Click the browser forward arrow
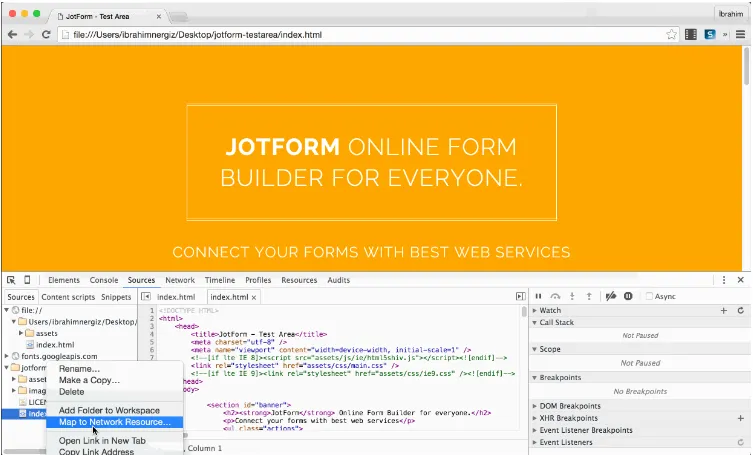The image size is (753, 455). pyautogui.click(x=29, y=35)
